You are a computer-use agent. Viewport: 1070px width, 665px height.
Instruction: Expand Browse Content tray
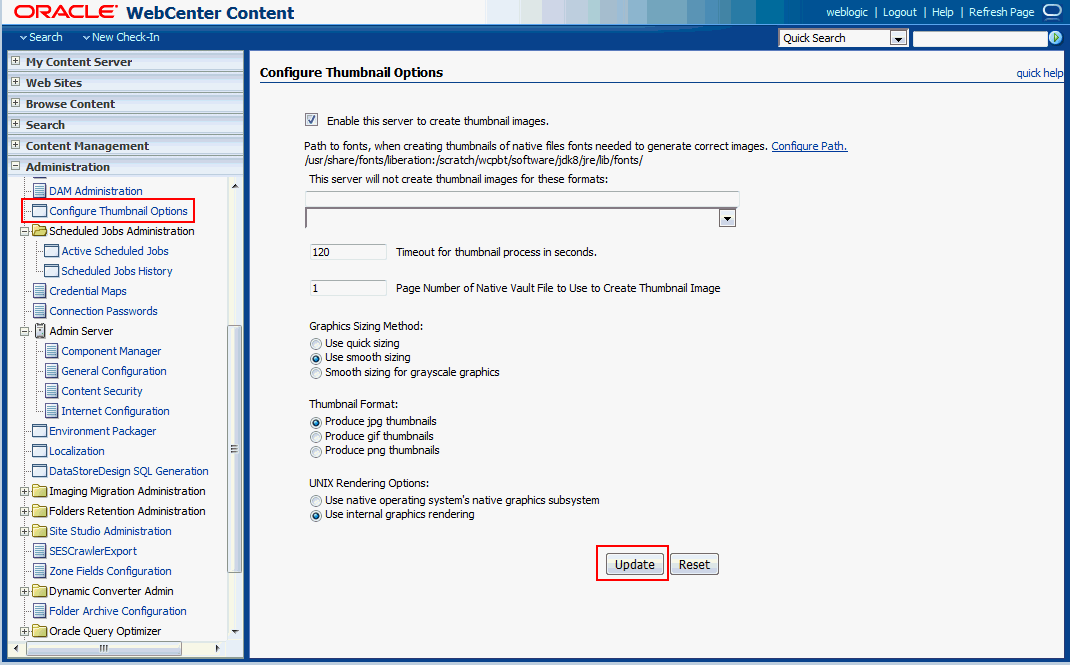point(16,103)
